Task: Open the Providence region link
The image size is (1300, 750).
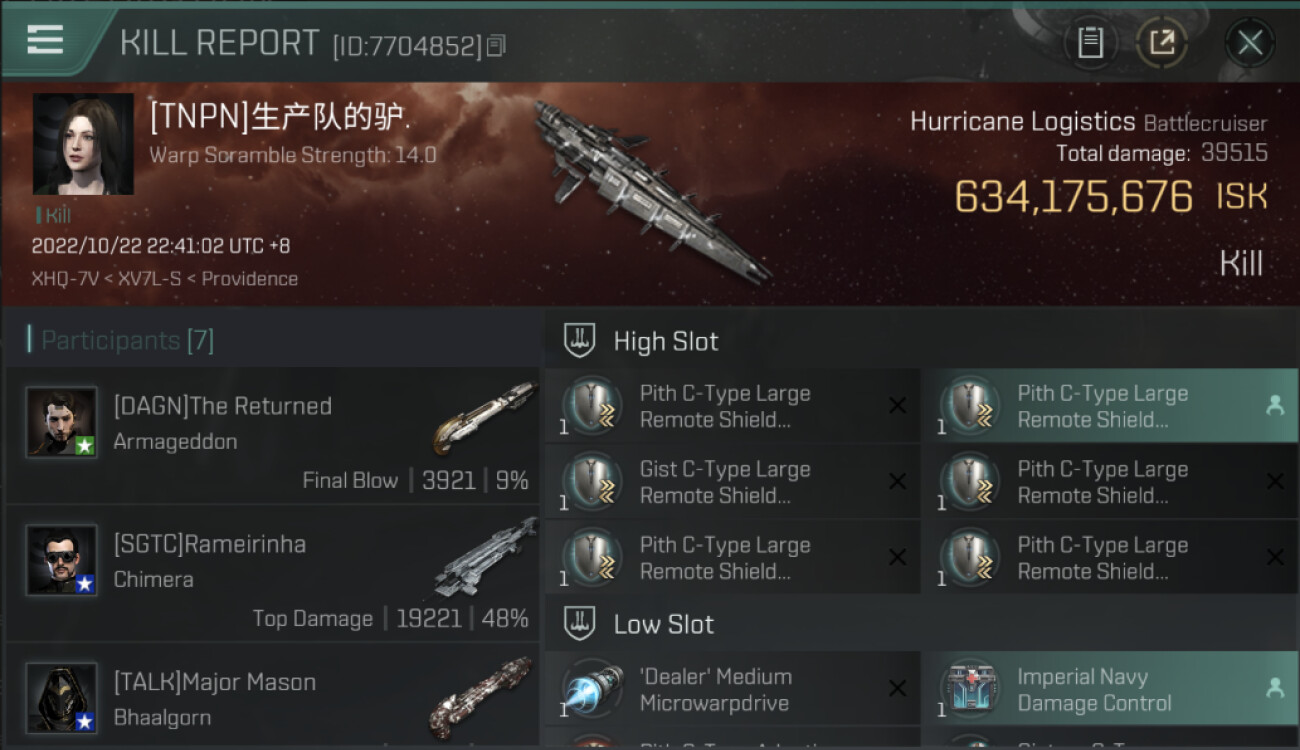Action: [x=250, y=279]
